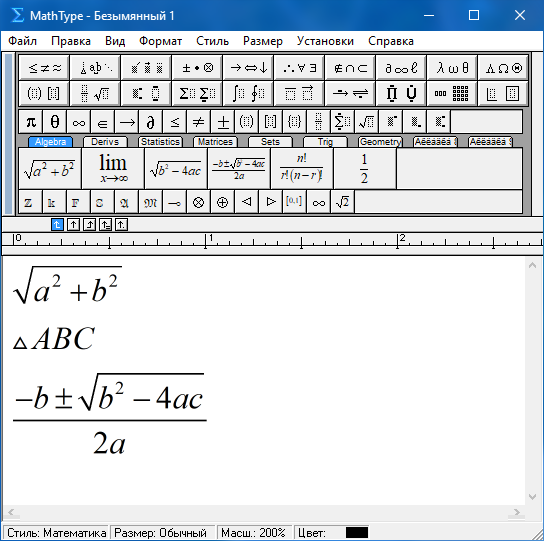544x541 pixels.
Task: Open the Формат menu
Action: click(160, 41)
